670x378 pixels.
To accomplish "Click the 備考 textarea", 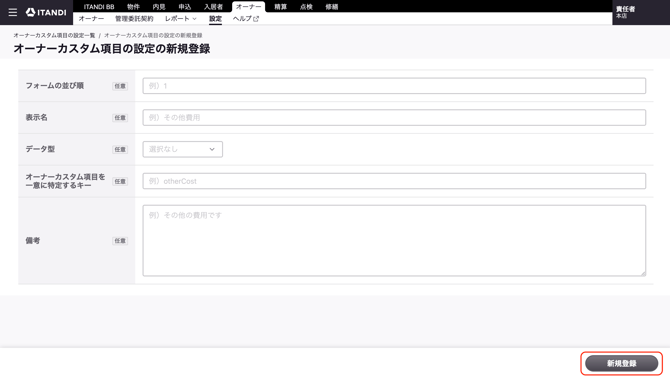I will coord(394,240).
